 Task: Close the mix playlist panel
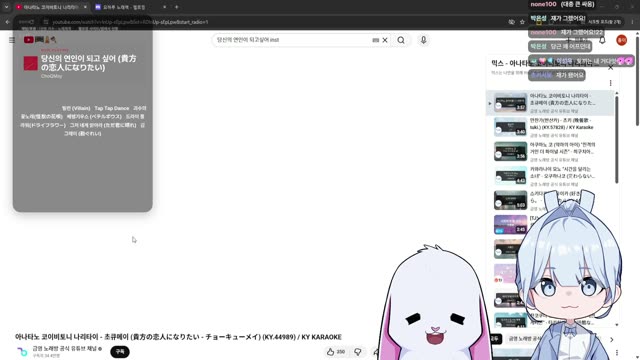click(610, 67)
